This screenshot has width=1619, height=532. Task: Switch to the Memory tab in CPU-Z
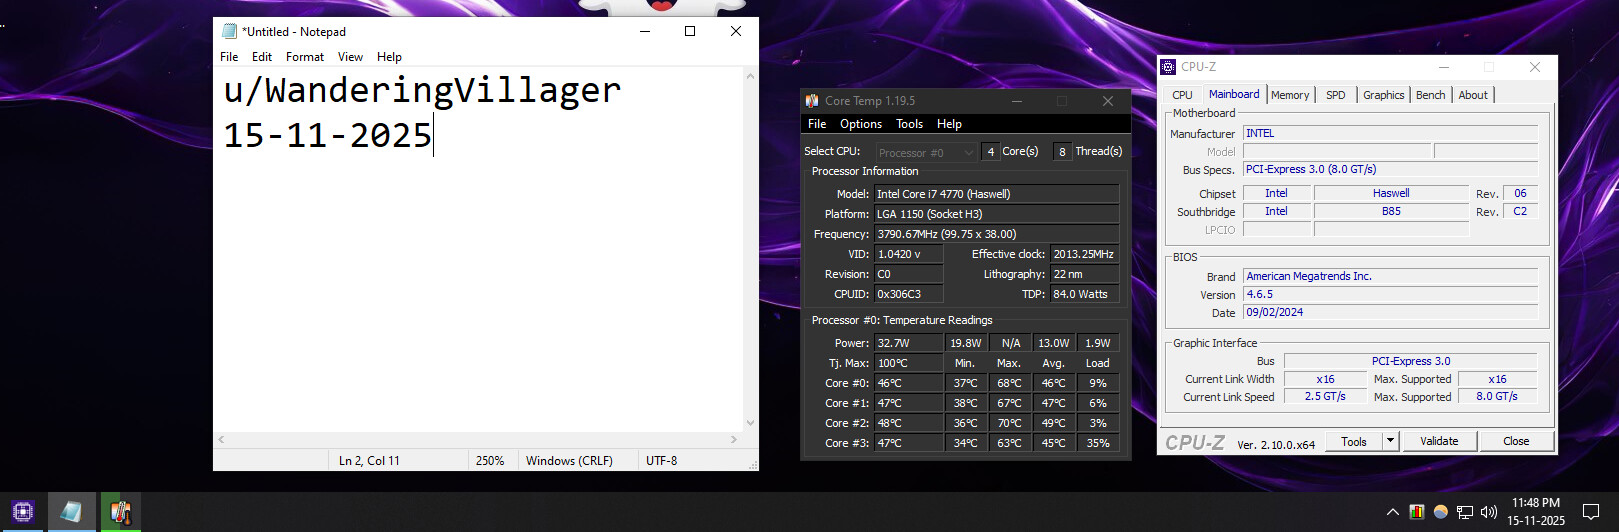click(x=1290, y=95)
